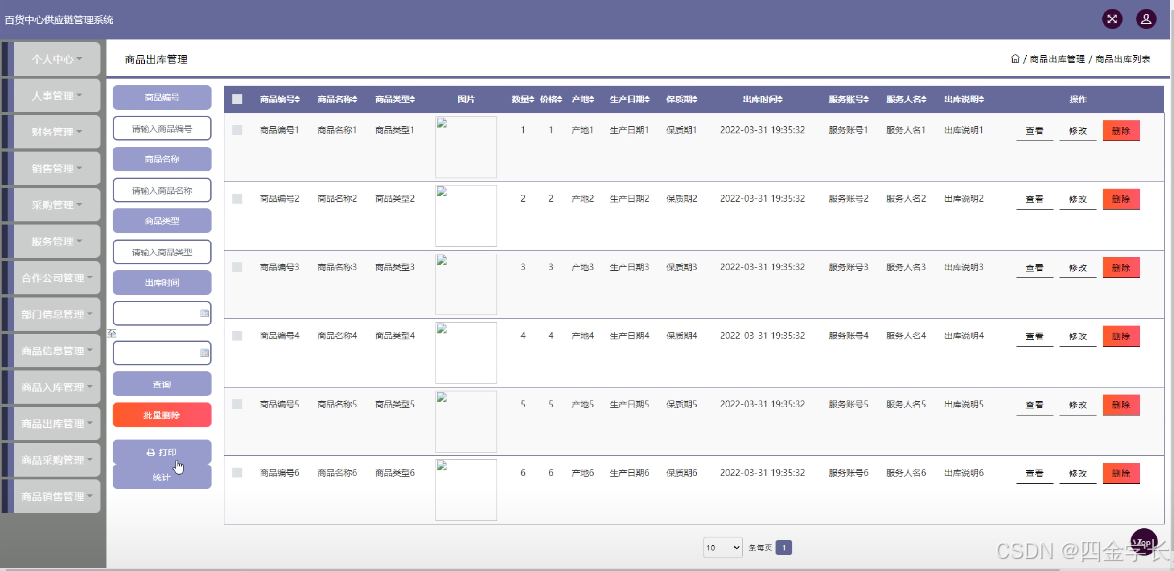Click the 出库说明5 cell
This screenshot has height=571, width=1174.
[964, 404]
